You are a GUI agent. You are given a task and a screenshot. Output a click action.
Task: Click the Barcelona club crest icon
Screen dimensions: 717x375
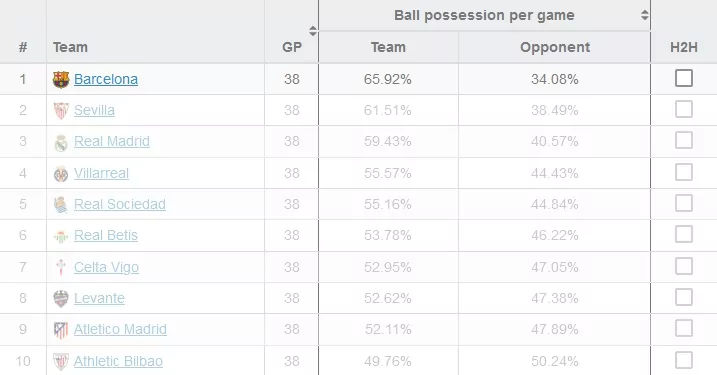(x=61, y=80)
